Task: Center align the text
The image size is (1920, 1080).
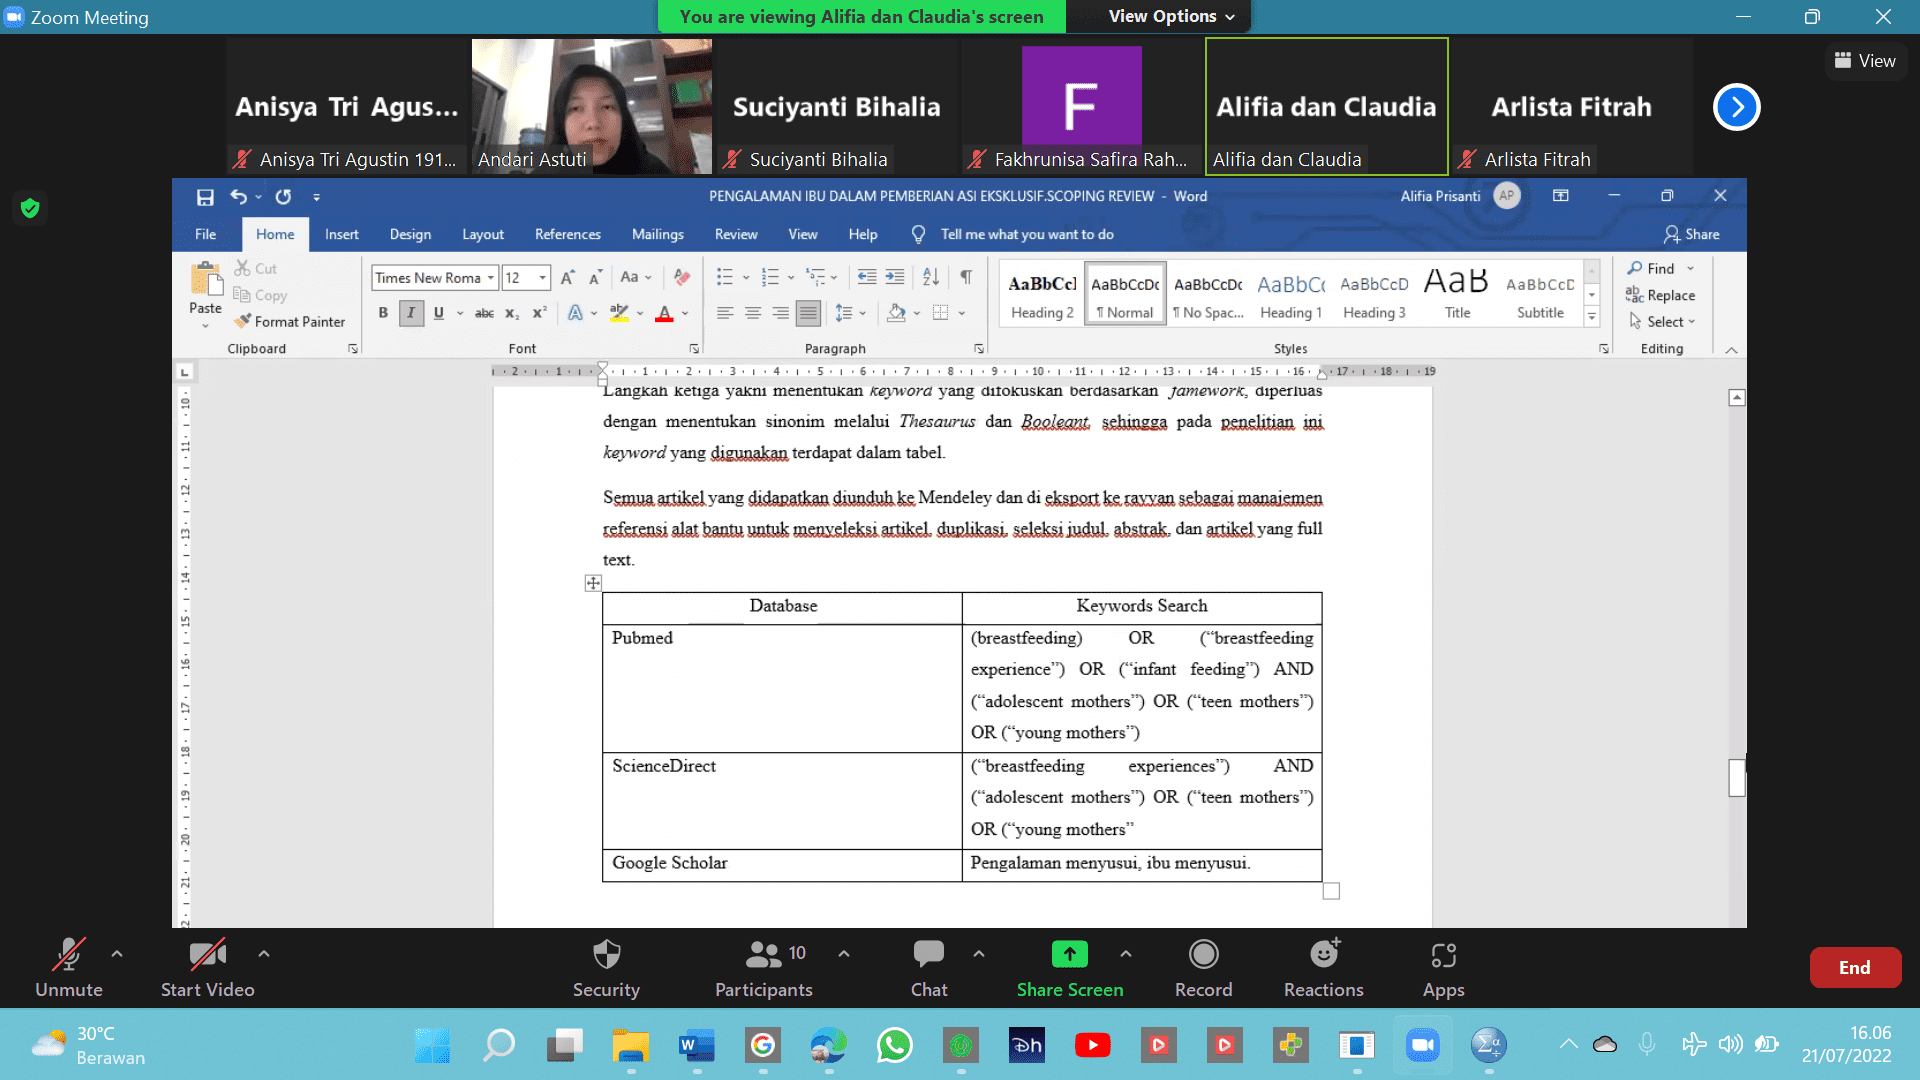Action: [753, 313]
